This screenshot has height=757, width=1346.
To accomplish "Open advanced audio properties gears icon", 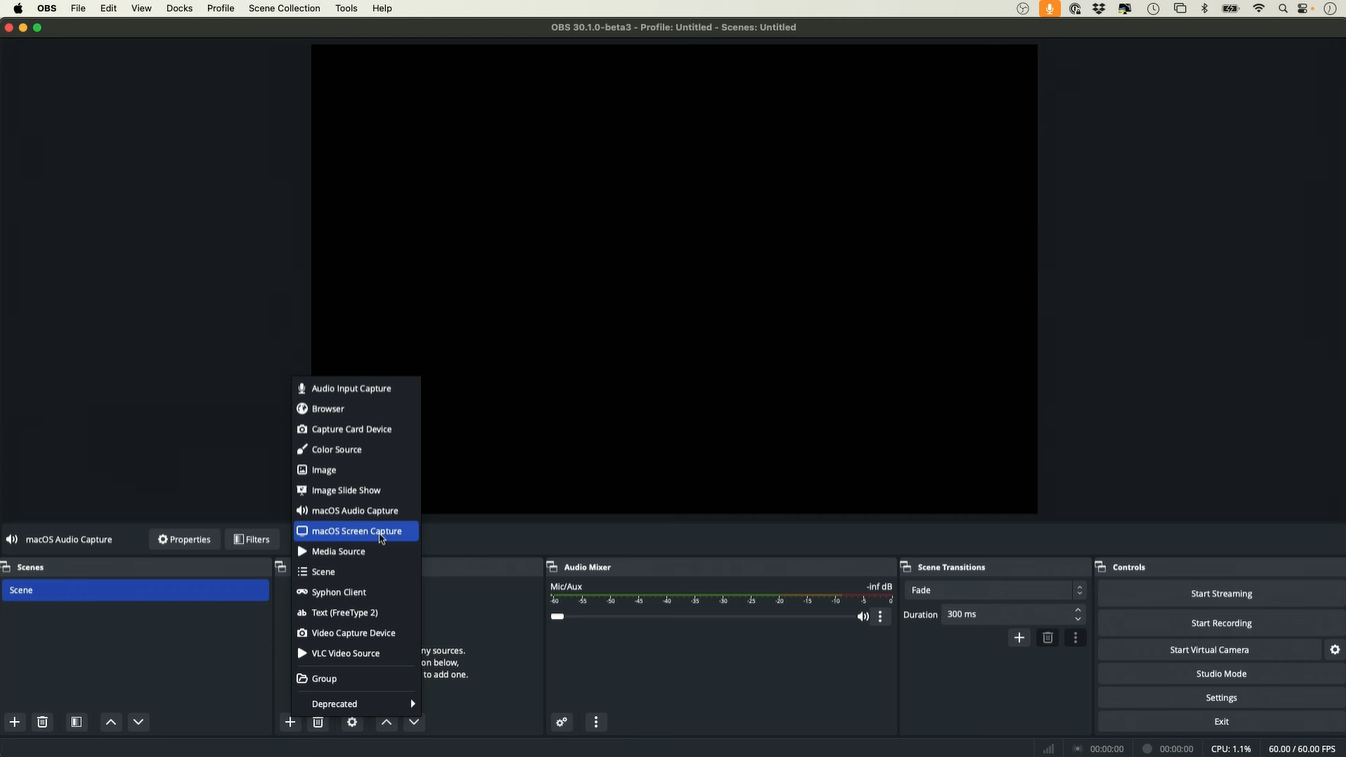I will point(562,722).
